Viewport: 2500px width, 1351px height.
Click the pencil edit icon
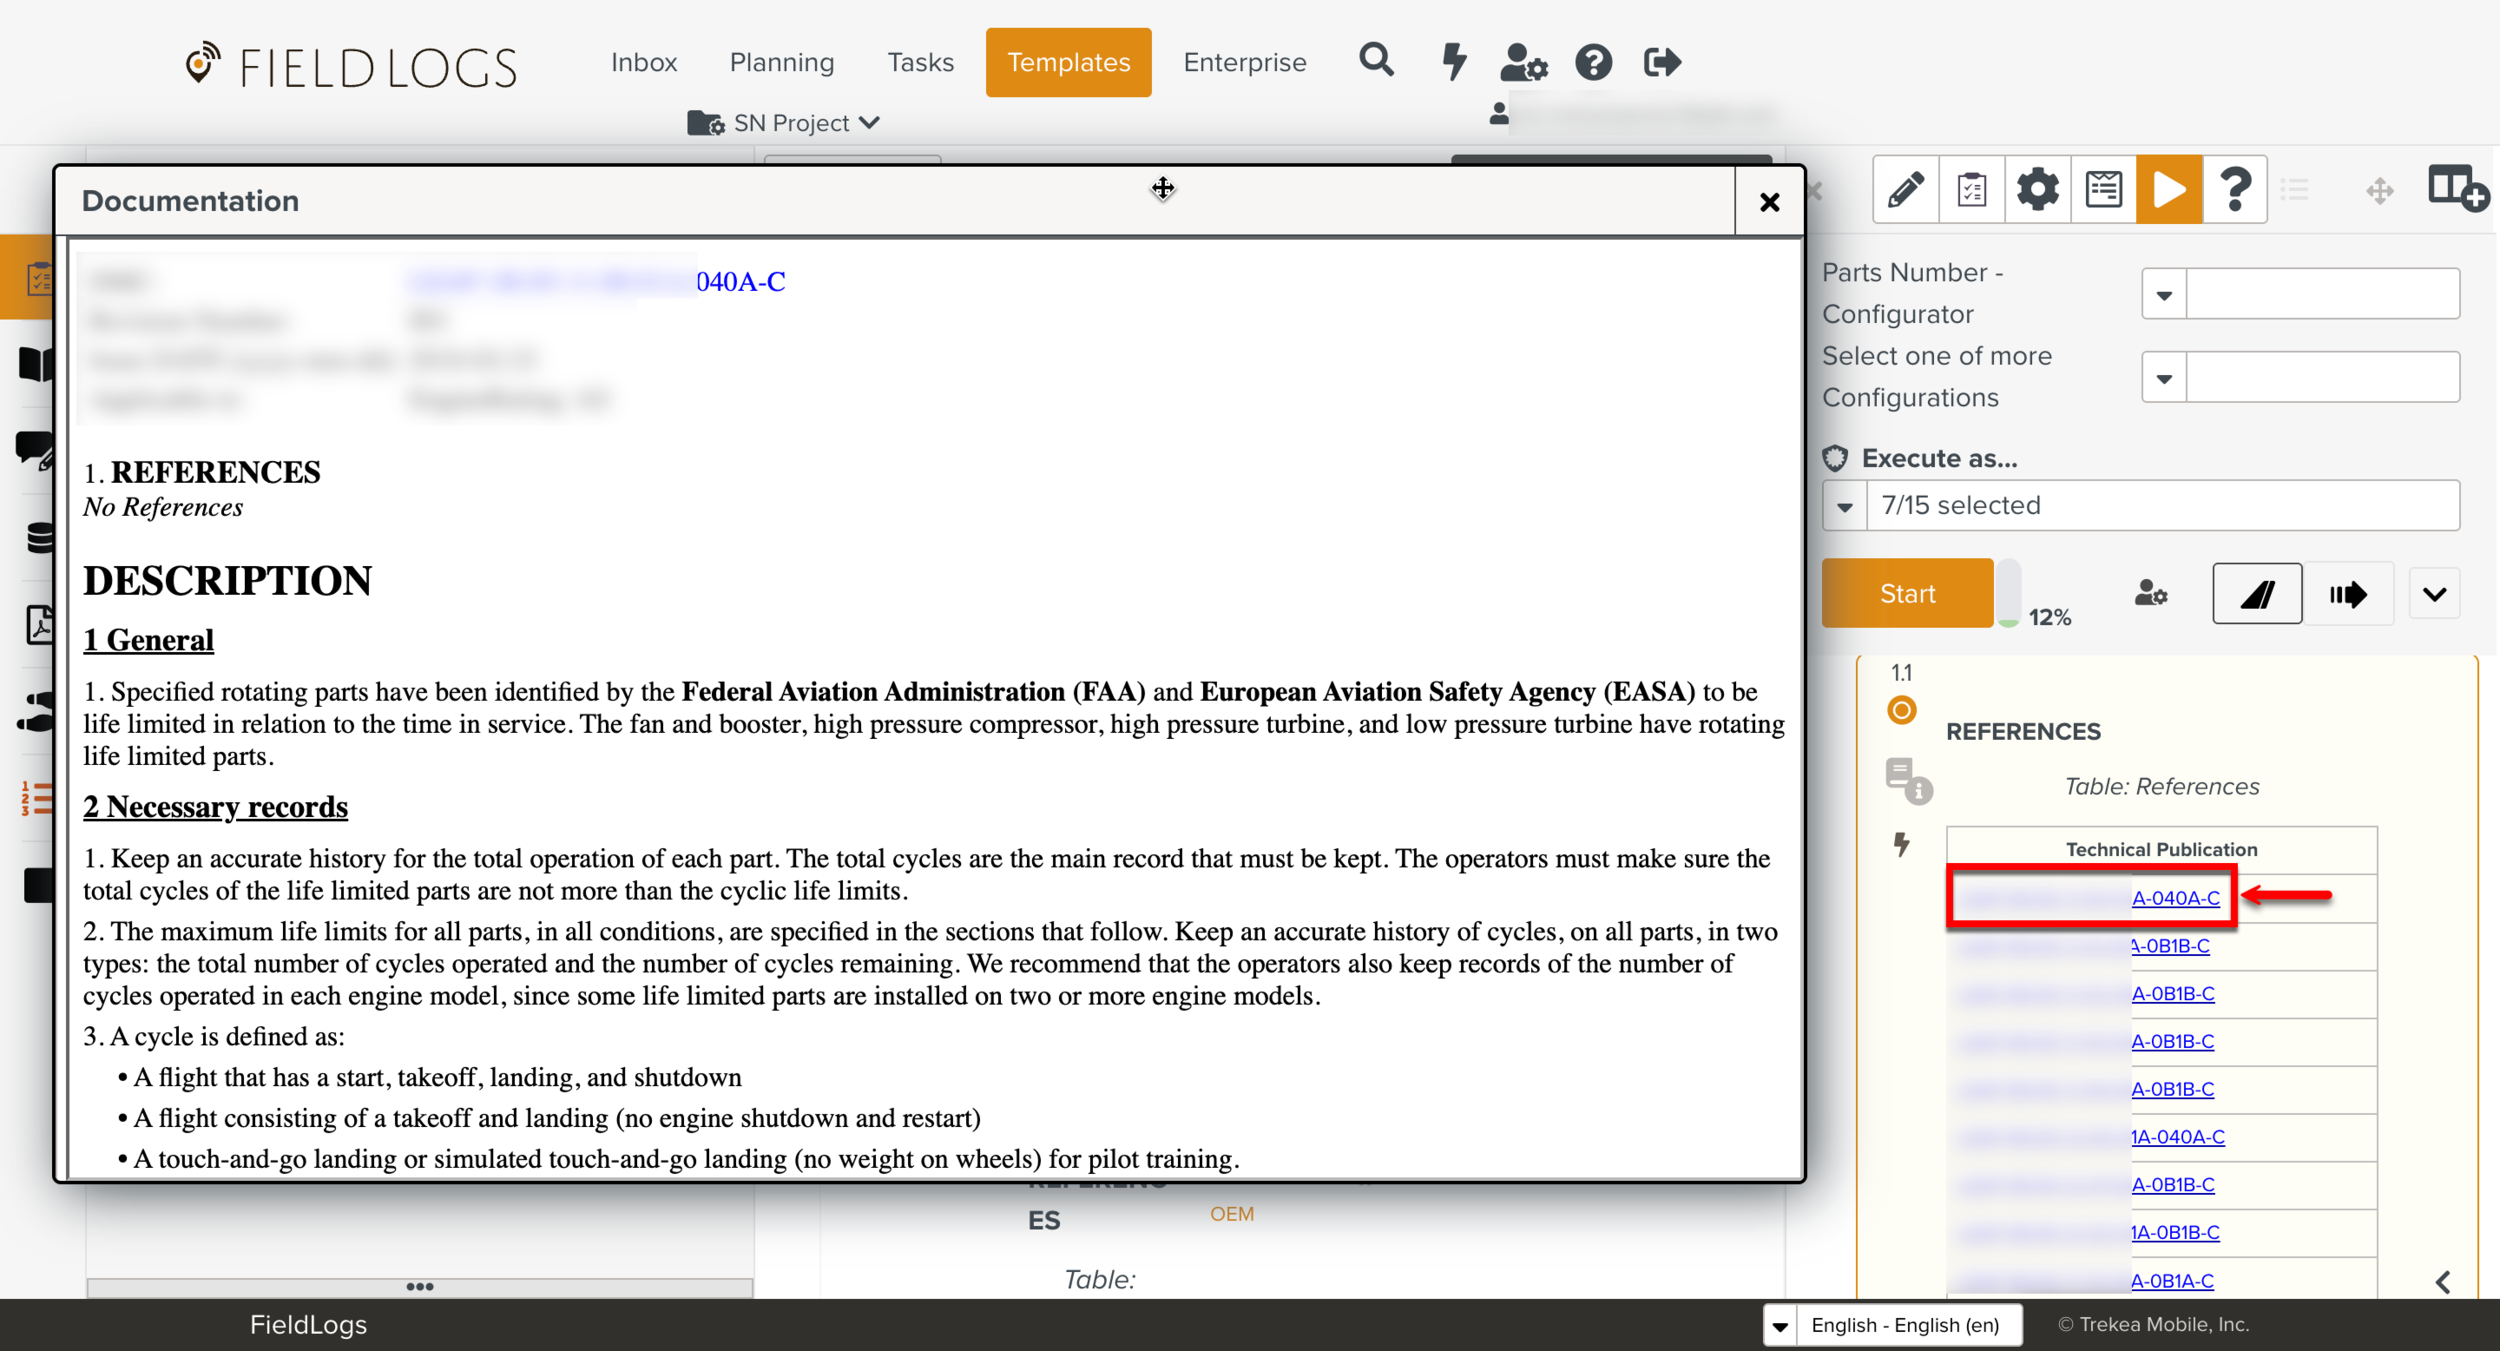(x=1905, y=190)
